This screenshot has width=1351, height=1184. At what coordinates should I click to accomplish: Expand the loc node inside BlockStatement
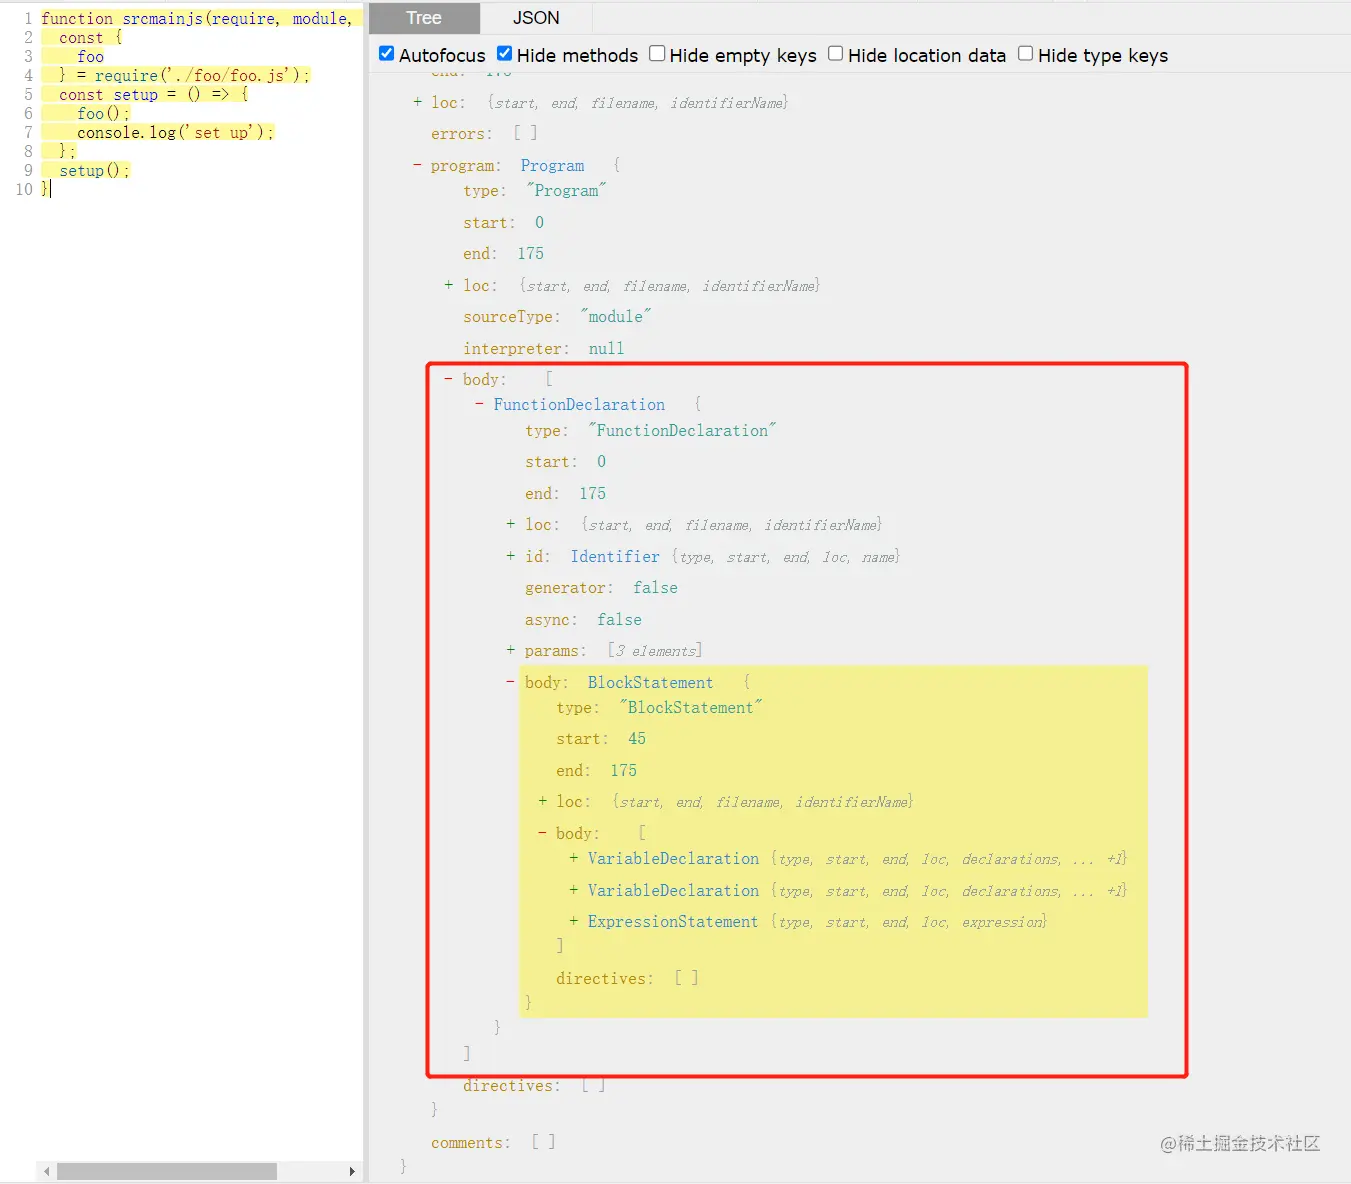pos(543,801)
